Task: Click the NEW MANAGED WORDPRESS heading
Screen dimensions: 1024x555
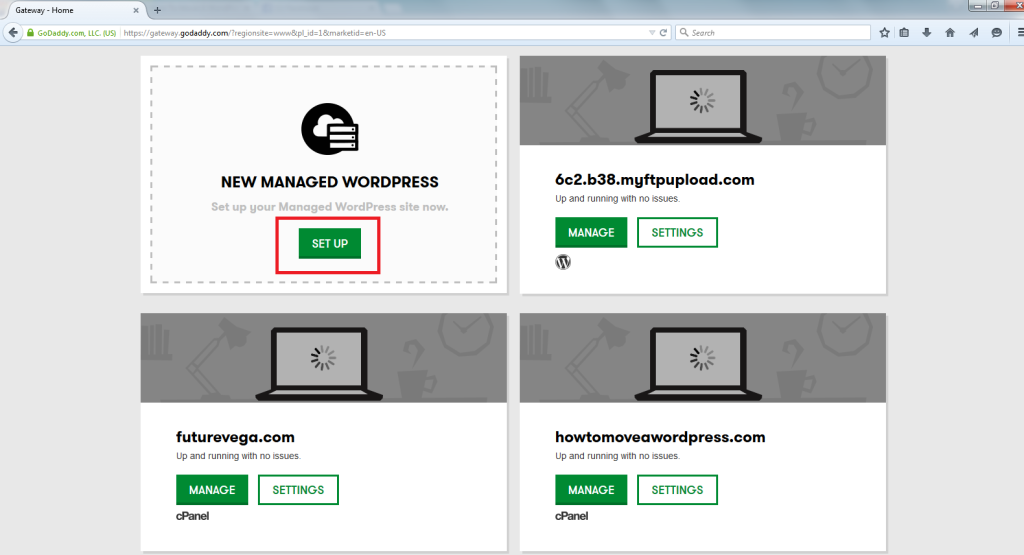Action: (330, 182)
